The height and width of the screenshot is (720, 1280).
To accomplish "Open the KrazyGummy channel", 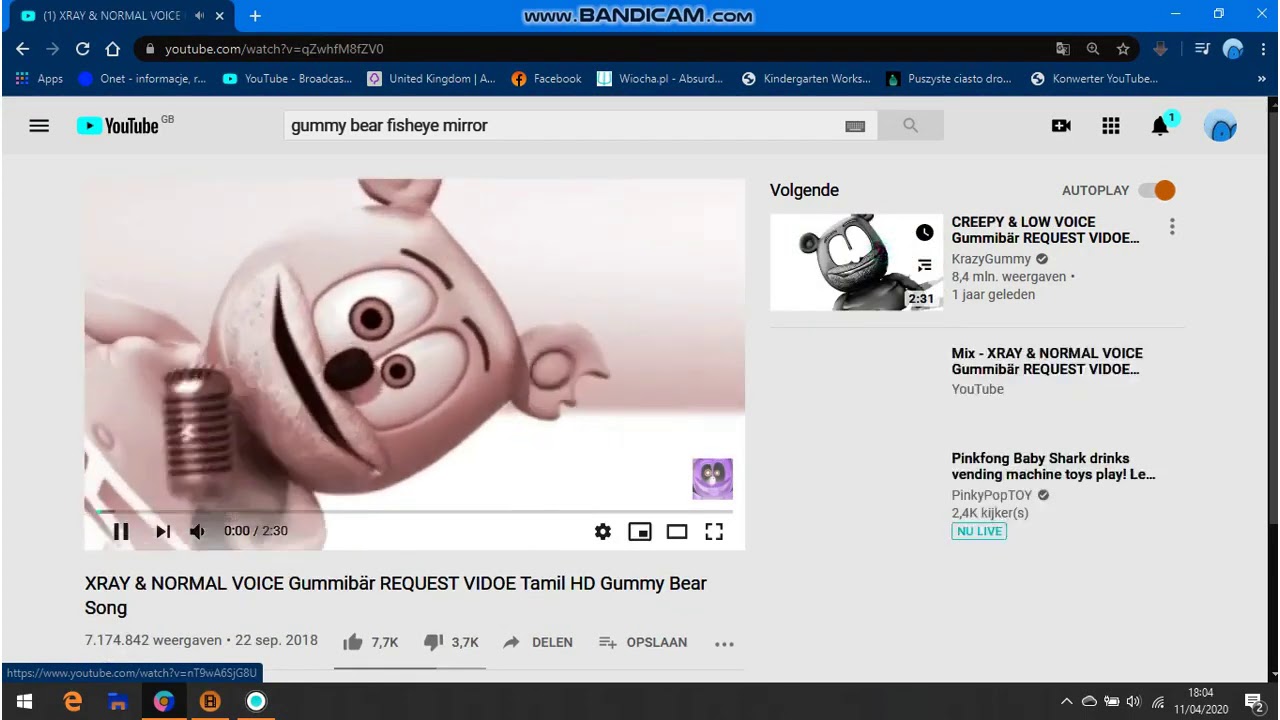I will coord(991,259).
